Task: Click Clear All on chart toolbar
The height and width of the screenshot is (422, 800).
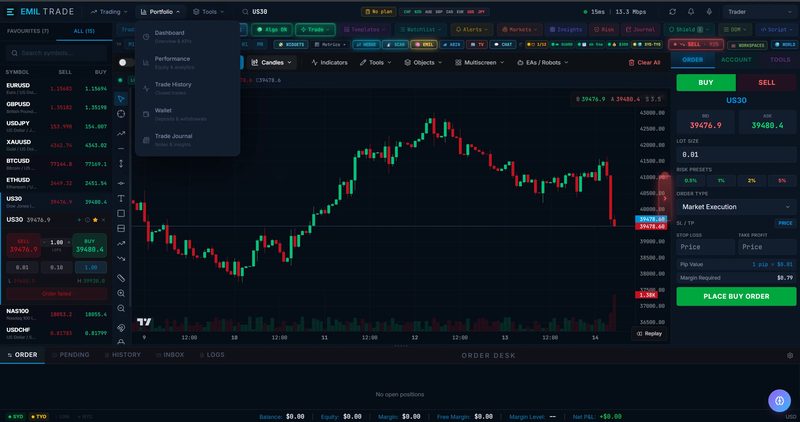Action: click(x=644, y=62)
